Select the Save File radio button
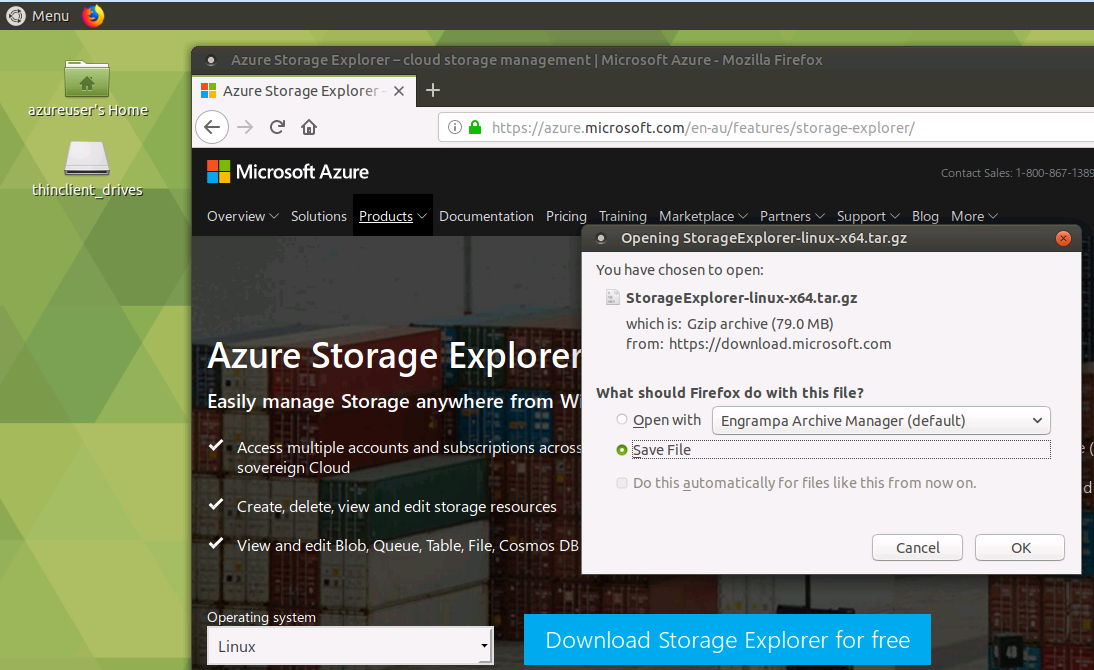The image size is (1094, 670). click(x=622, y=450)
